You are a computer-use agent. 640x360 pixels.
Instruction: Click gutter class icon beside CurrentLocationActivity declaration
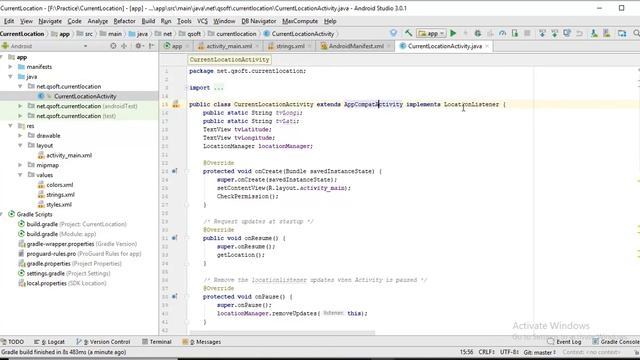pos(176,104)
